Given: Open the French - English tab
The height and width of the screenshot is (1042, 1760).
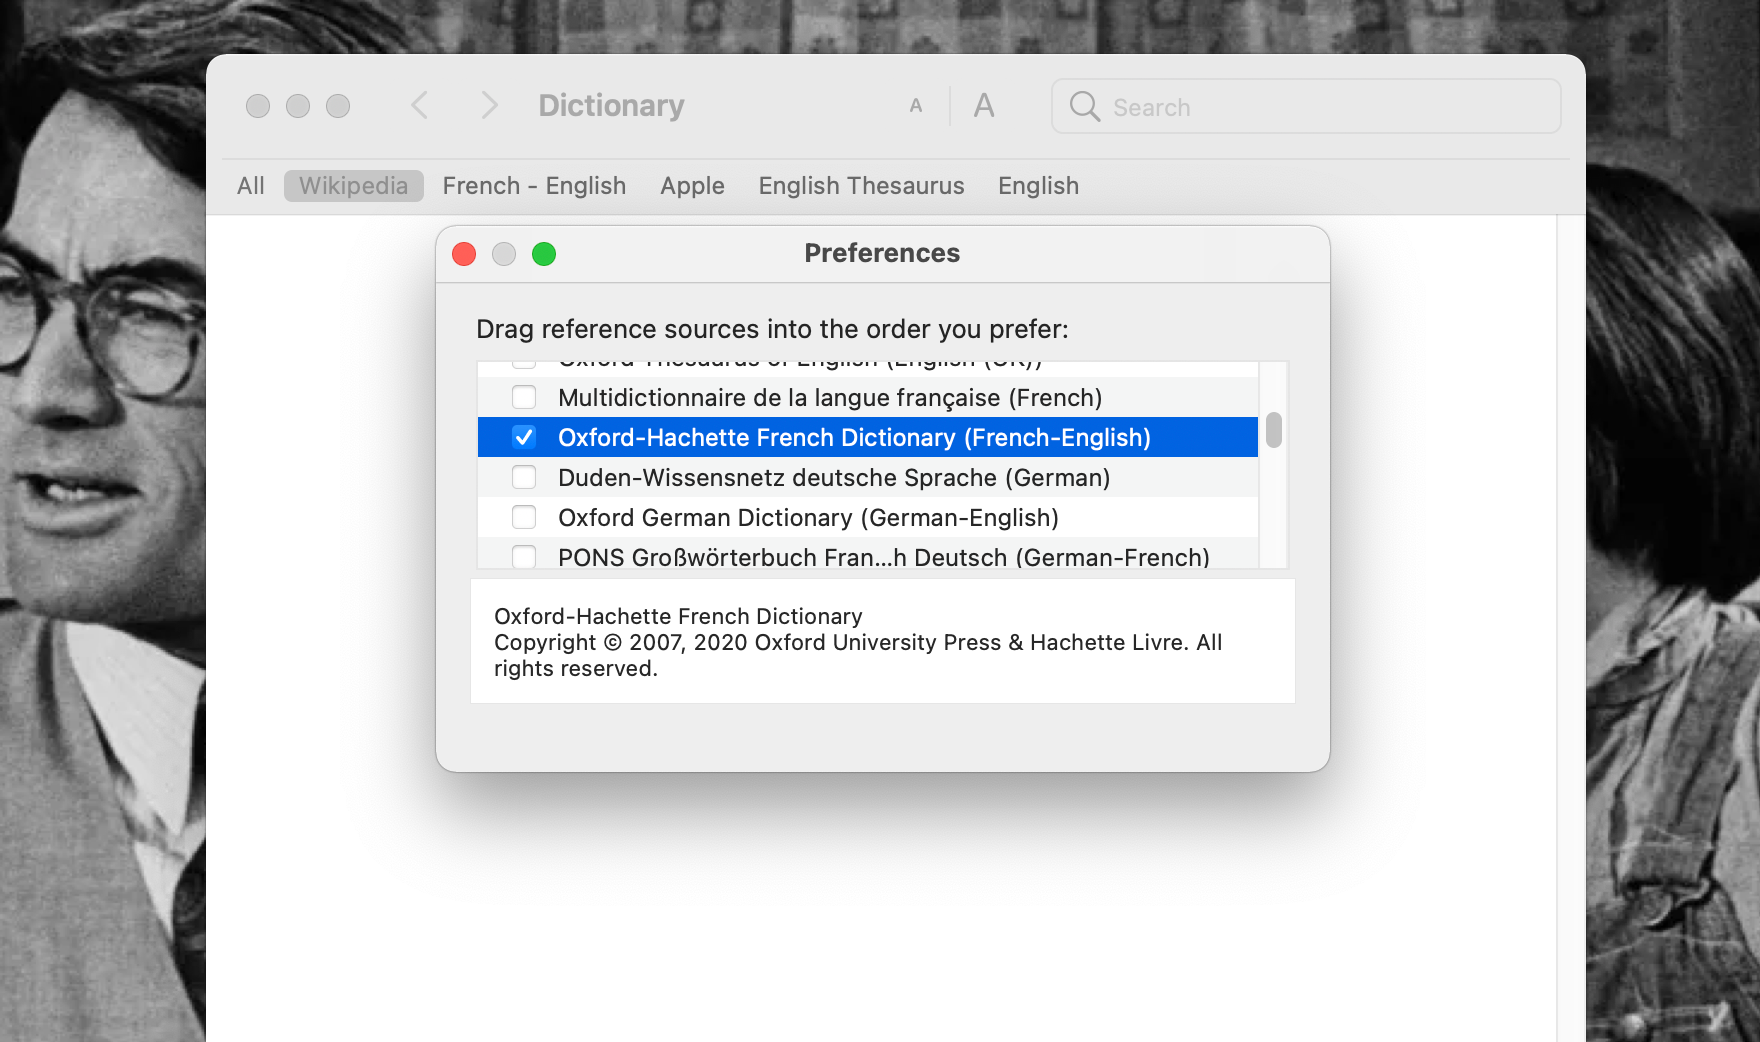Looking at the screenshot, I should point(534,186).
